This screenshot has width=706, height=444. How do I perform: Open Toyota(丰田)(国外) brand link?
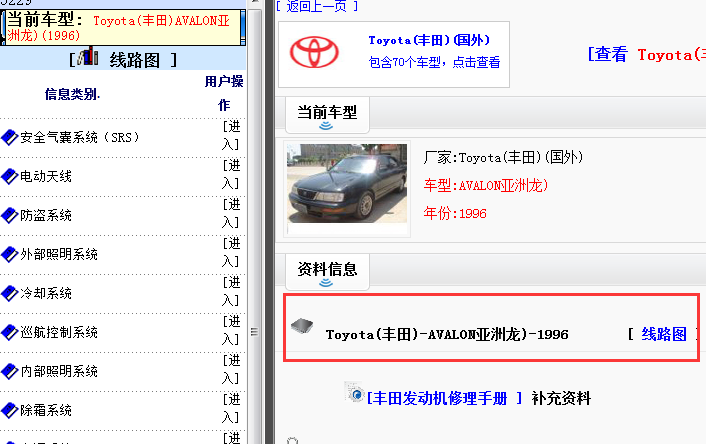pyautogui.click(x=429, y=40)
